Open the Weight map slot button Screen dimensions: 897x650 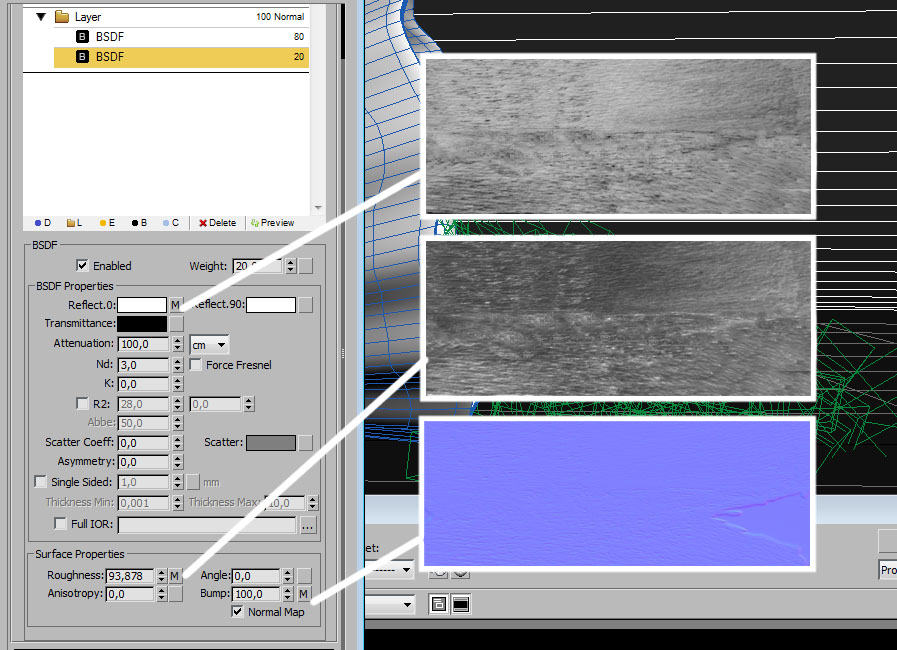click(x=306, y=266)
